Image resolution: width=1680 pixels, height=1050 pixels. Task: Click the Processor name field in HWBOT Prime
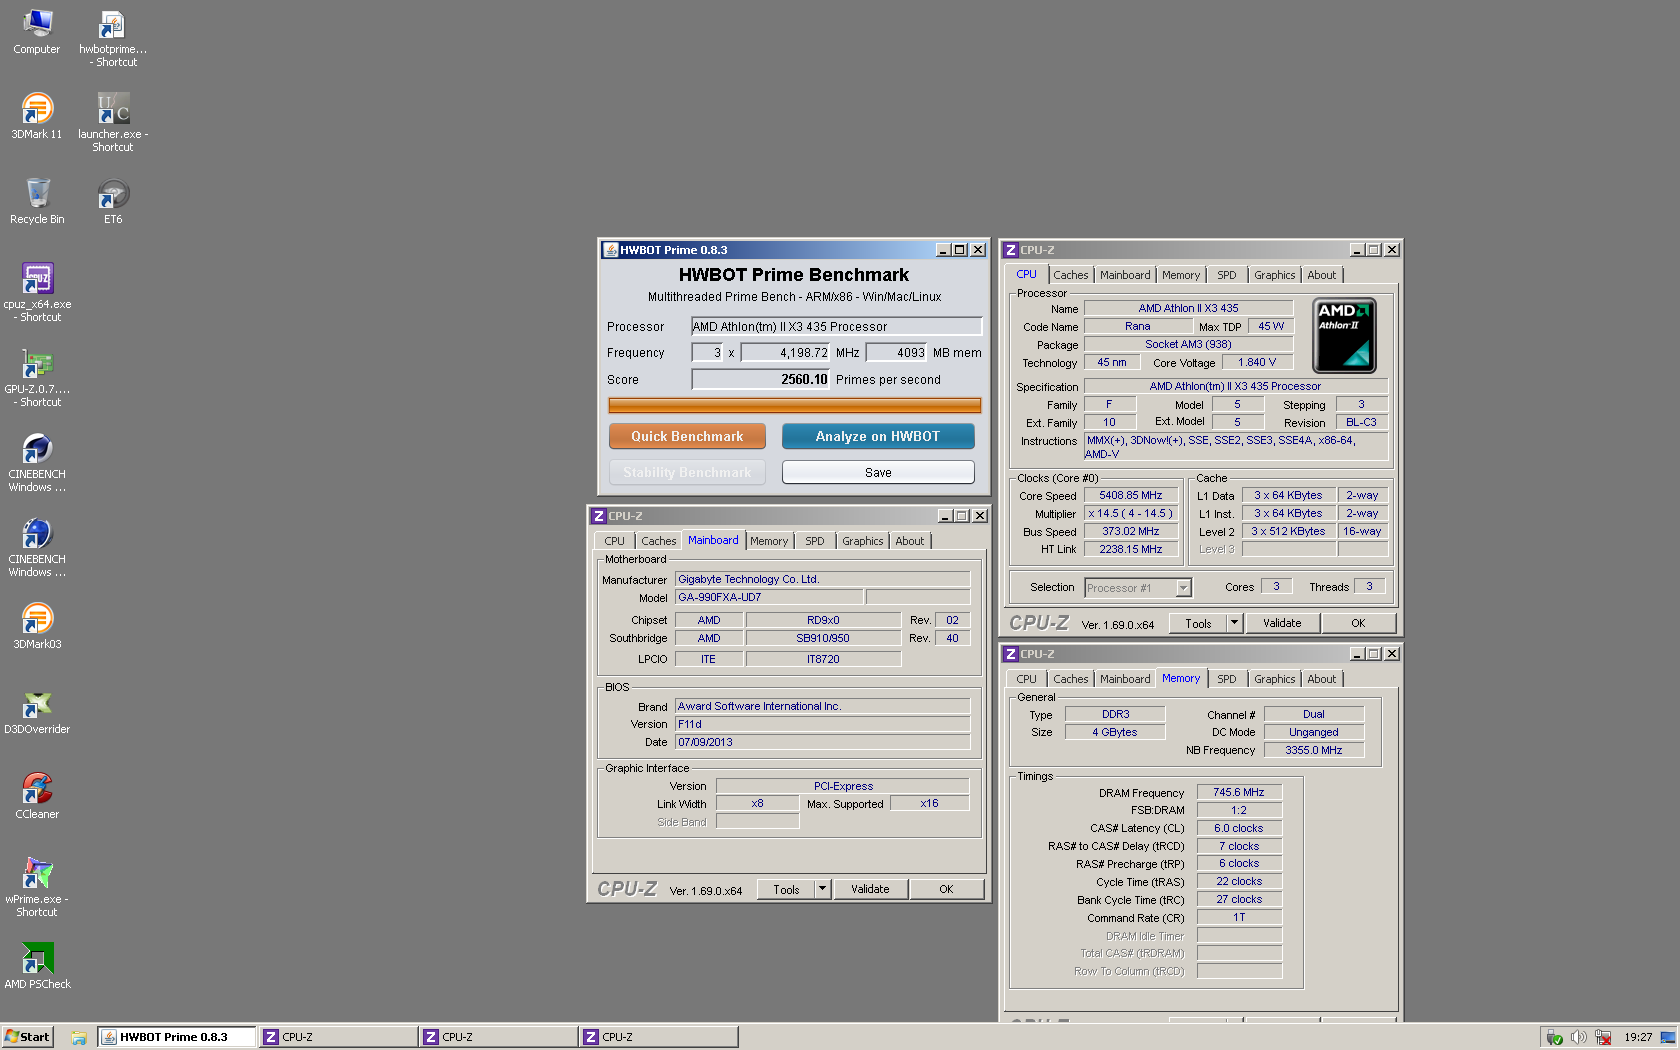click(837, 326)
